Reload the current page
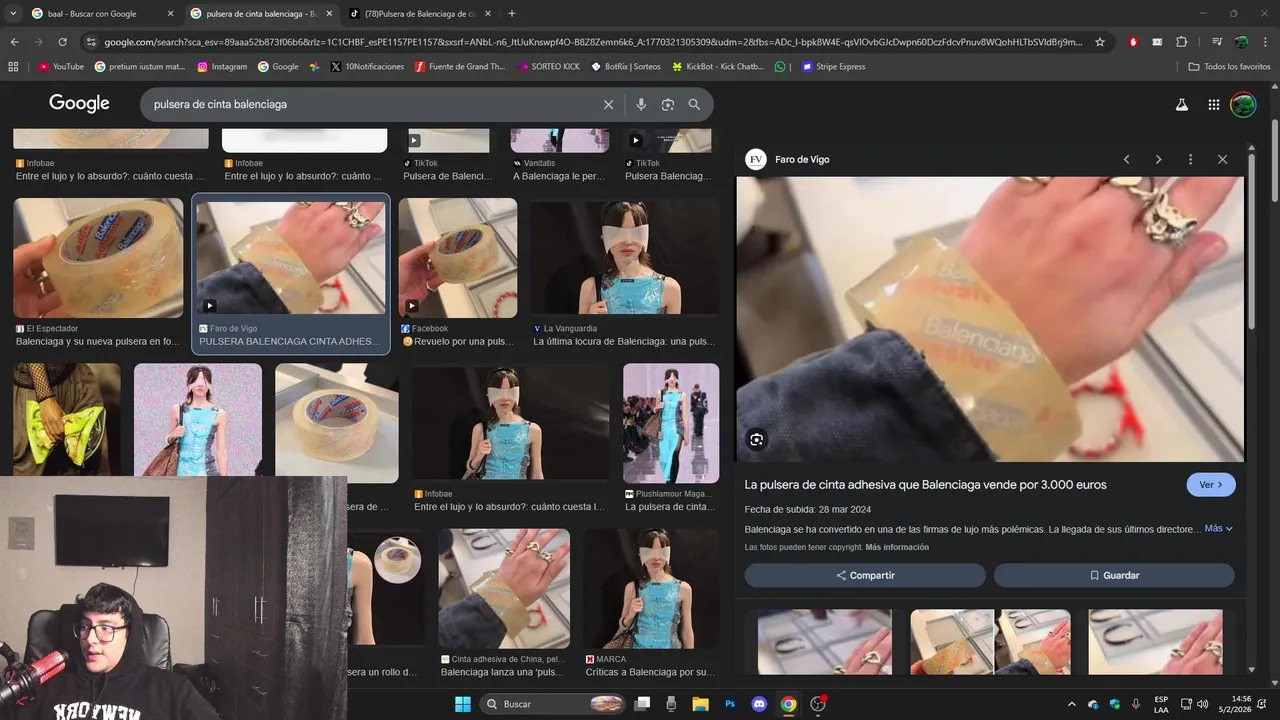The width and height of the screenshot is (1280, 720). tap(62, 42)
